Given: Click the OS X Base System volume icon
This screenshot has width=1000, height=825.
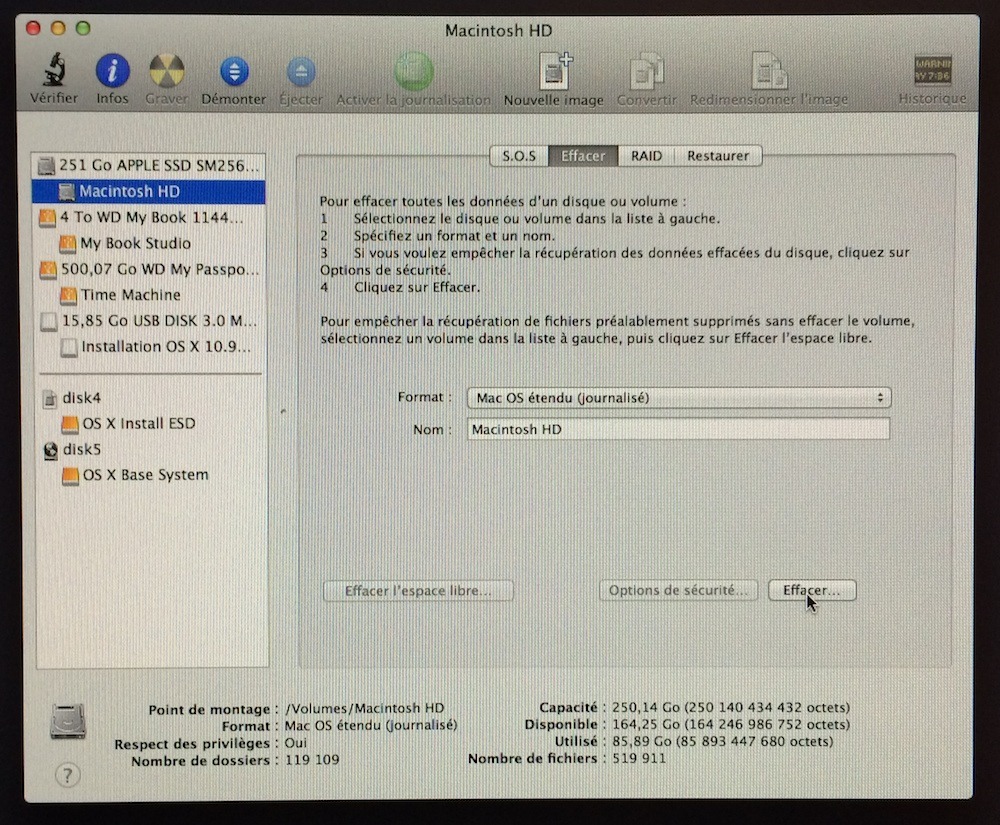Looking at the screenshot, I should [71, 476].
